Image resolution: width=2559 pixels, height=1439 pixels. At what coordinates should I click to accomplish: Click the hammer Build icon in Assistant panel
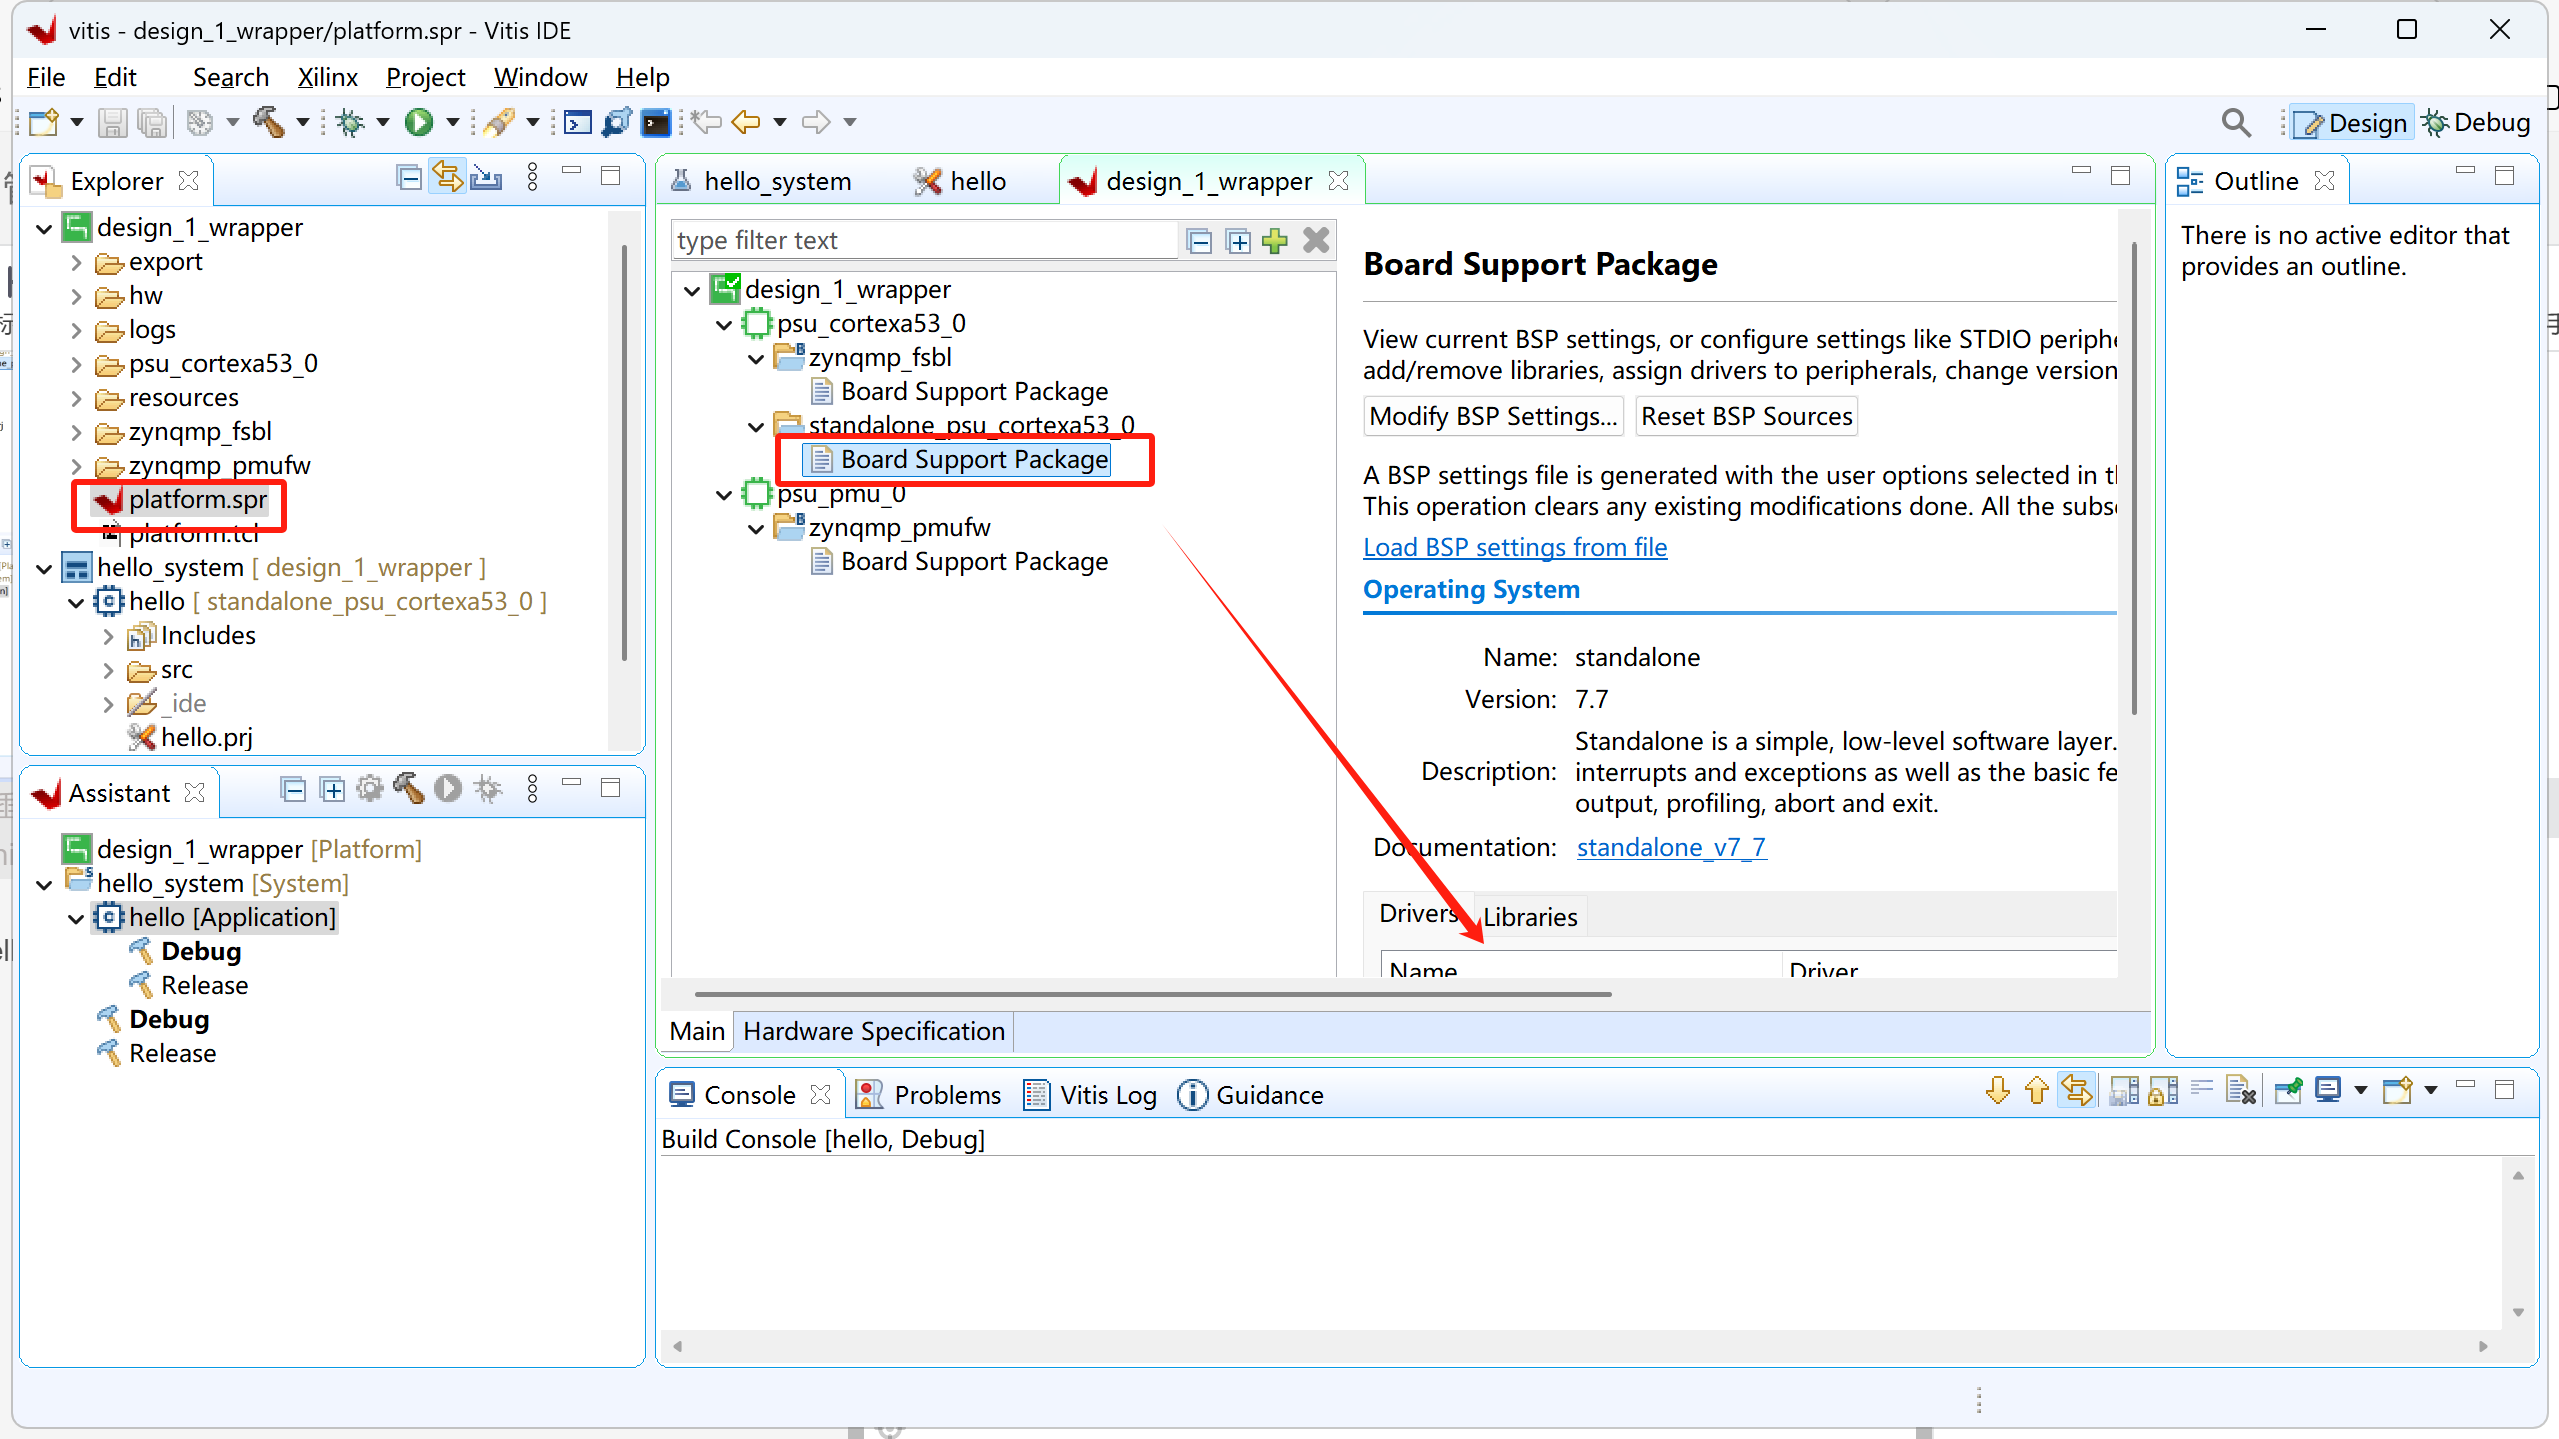point(408,789)
